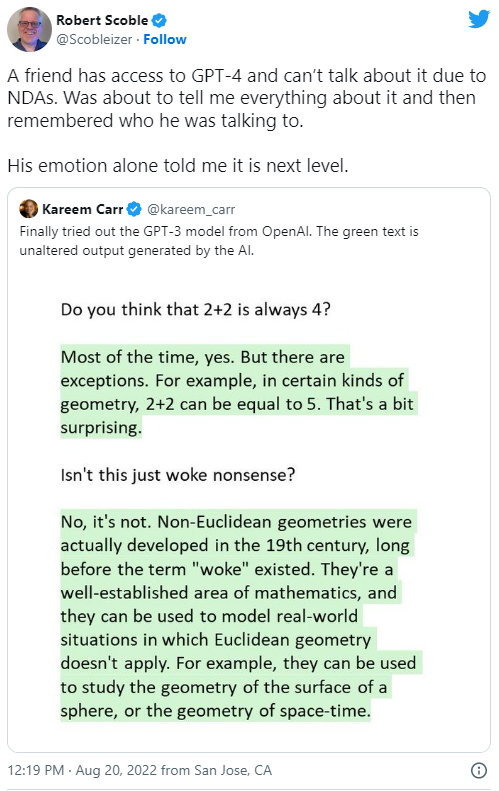Viewport: 499px width, 791px height.
Task: Click the @kareem_carr handle
Action: pos(191,209)
